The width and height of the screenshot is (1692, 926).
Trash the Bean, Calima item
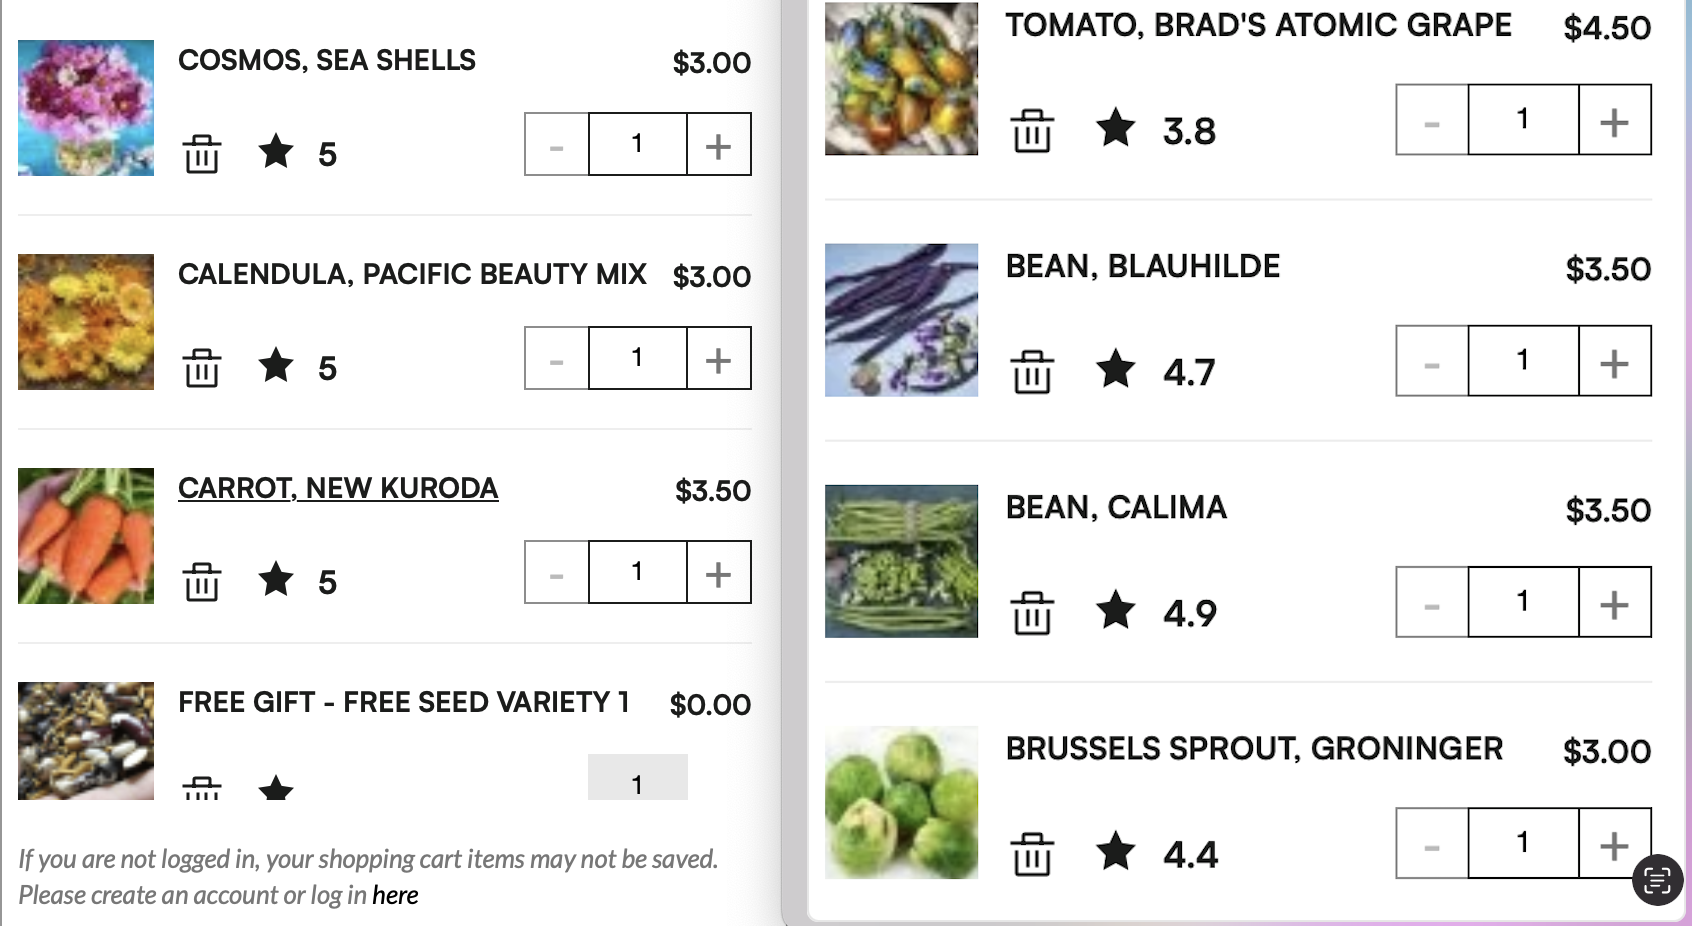tap(1031, 613)
